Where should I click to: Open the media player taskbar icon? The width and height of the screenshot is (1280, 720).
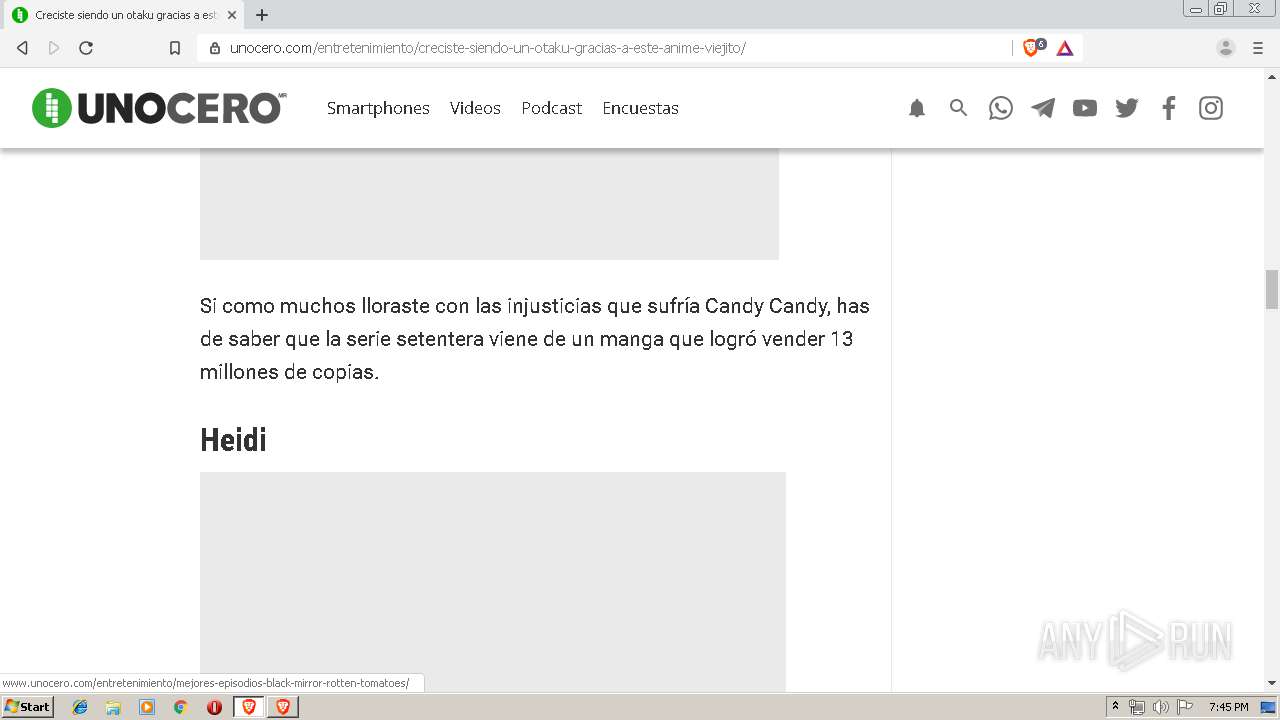click(147, 707)
